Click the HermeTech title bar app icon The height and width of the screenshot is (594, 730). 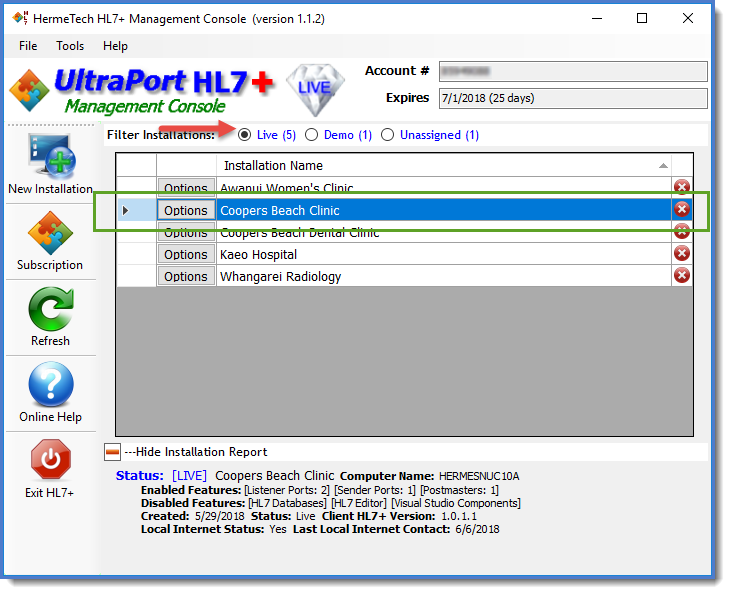20,18
